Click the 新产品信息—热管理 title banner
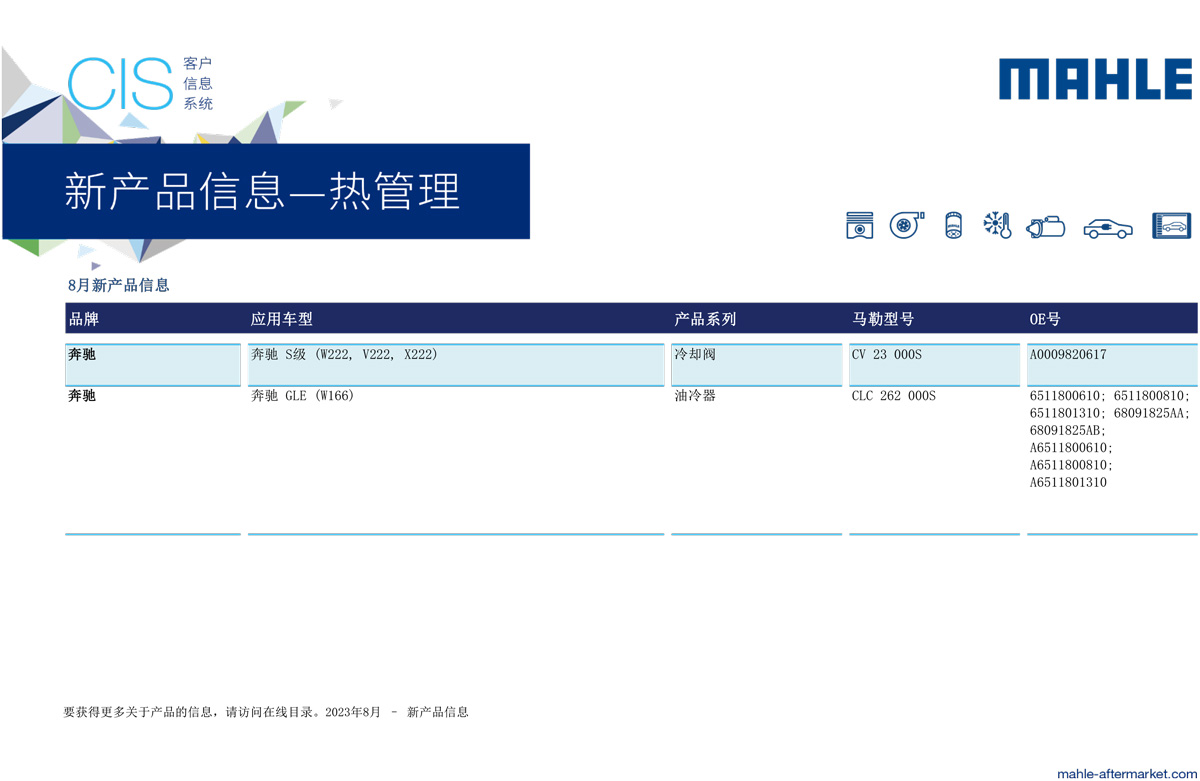 tap(266, 191)
